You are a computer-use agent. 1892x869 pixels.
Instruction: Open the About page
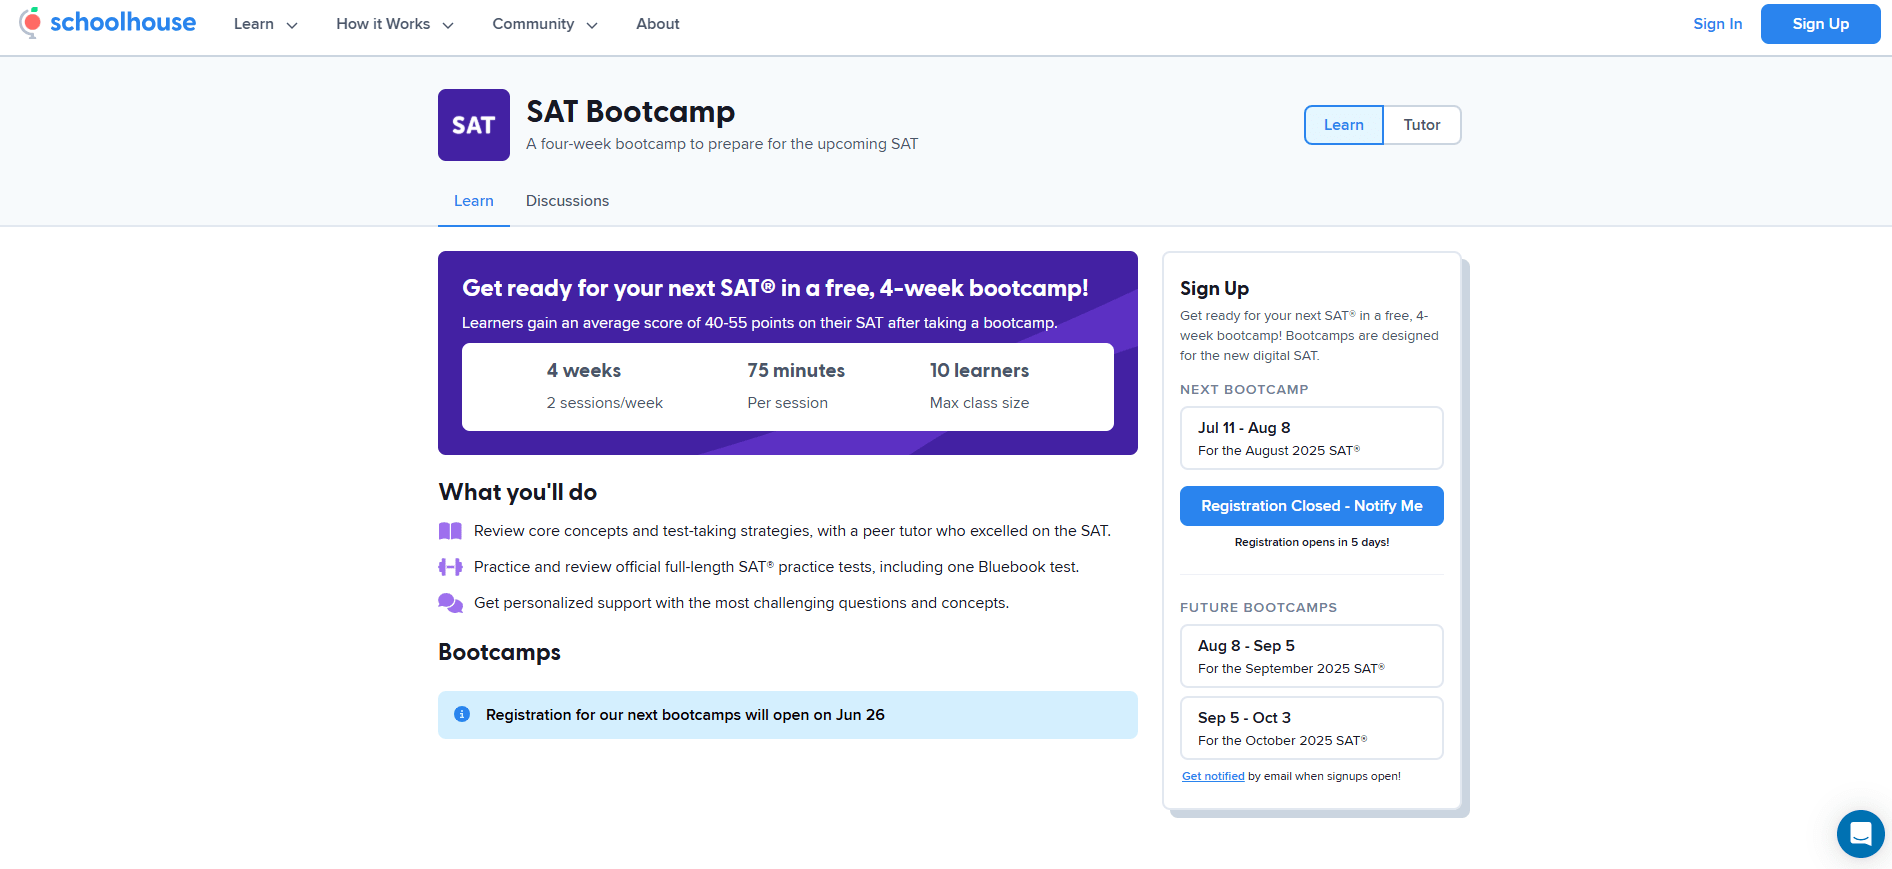point(657,24)
